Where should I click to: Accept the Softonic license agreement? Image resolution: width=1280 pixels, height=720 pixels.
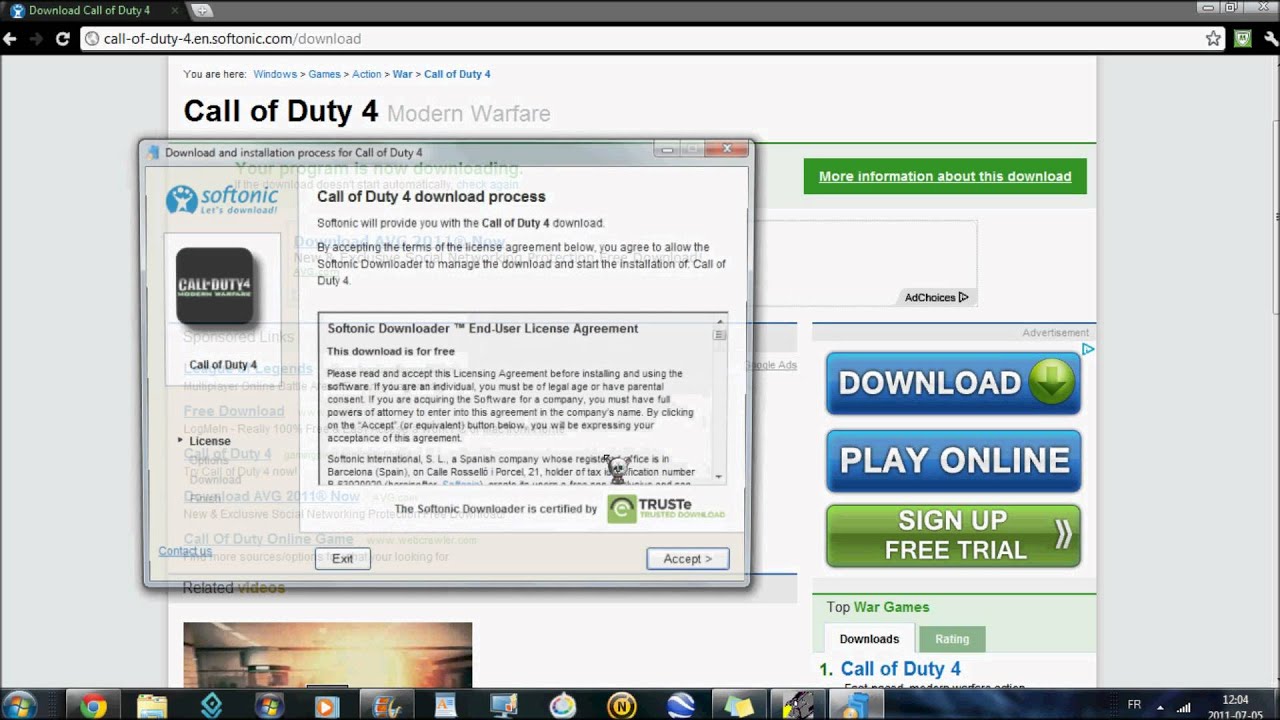(x=688, y=559)
